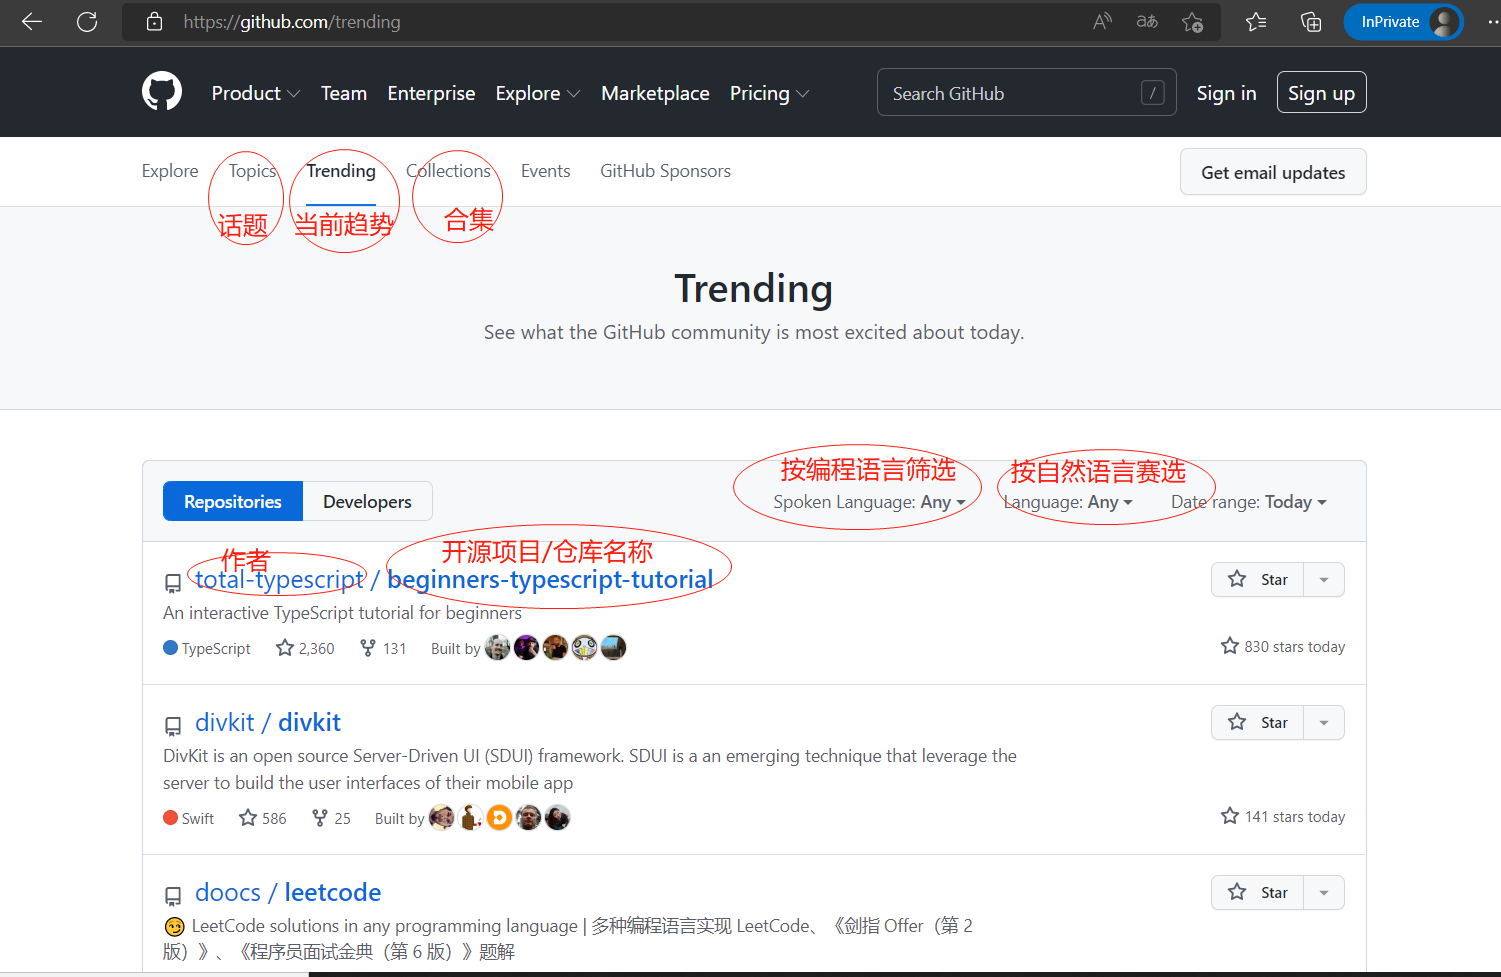The image size is (1501, 977).
Task: Open the Date range Today dropdown
Action: (x=1249, y=502)
